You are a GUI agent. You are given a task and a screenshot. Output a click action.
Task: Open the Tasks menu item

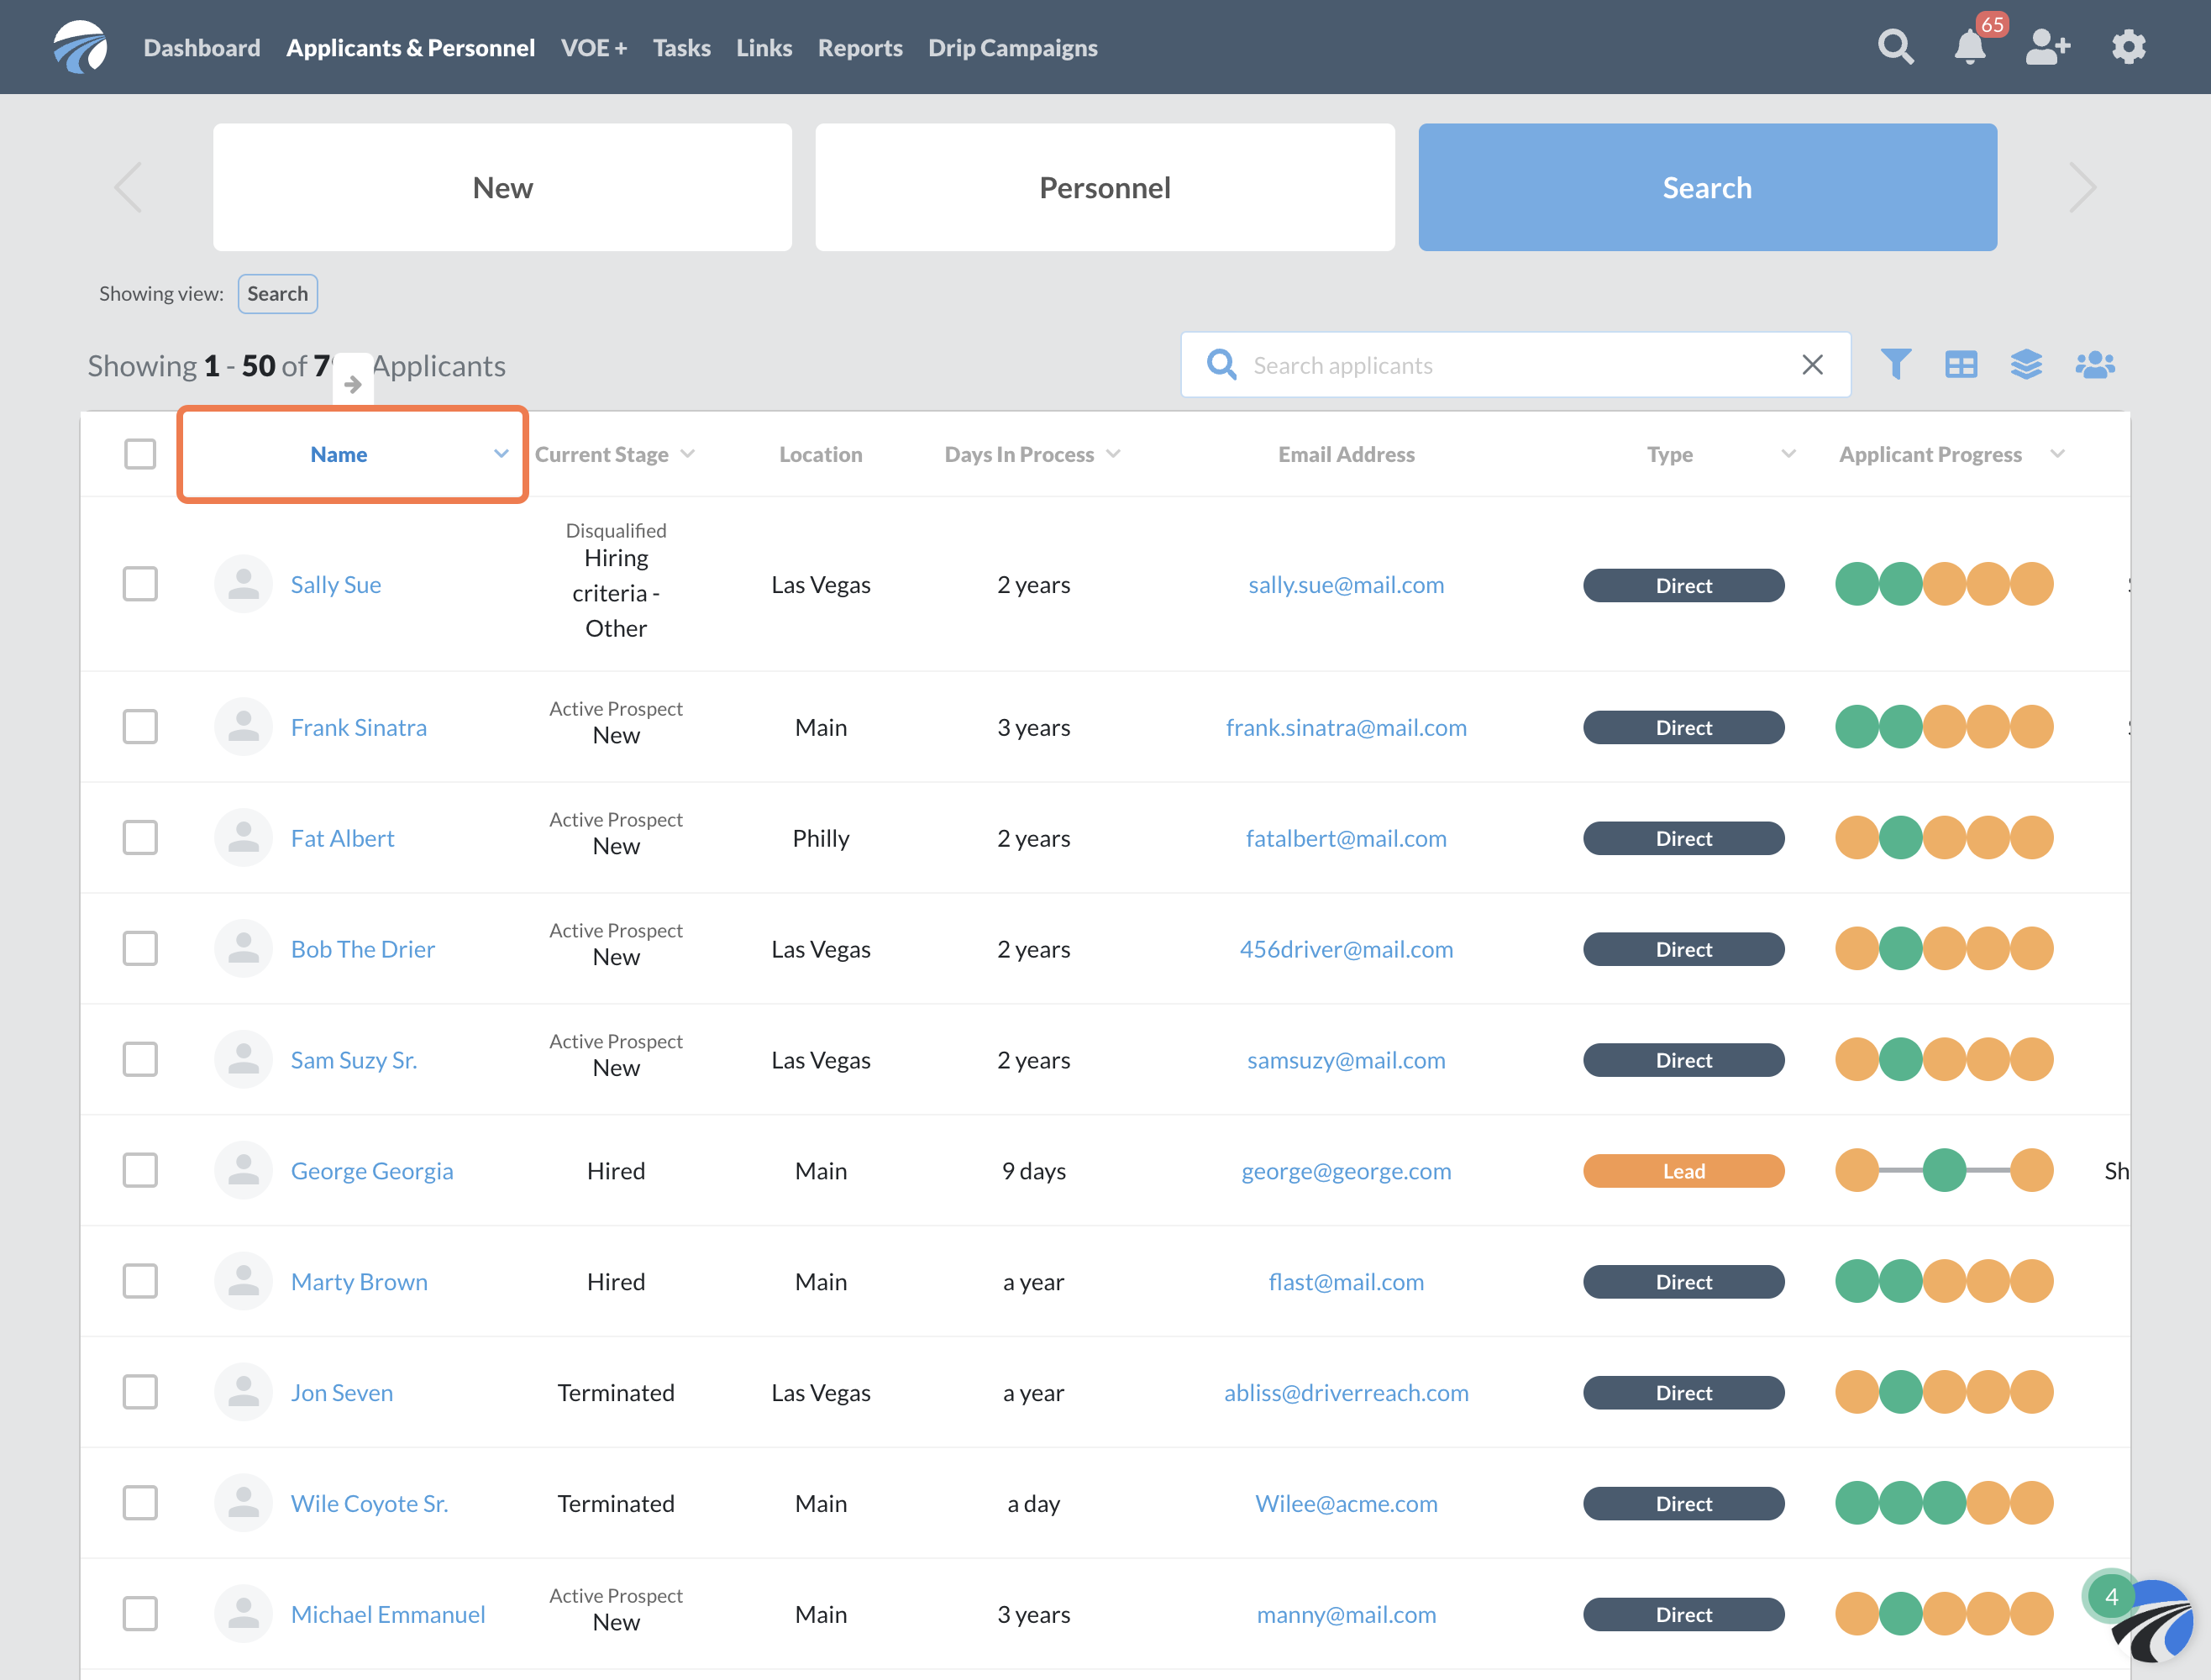pos(682,48)
